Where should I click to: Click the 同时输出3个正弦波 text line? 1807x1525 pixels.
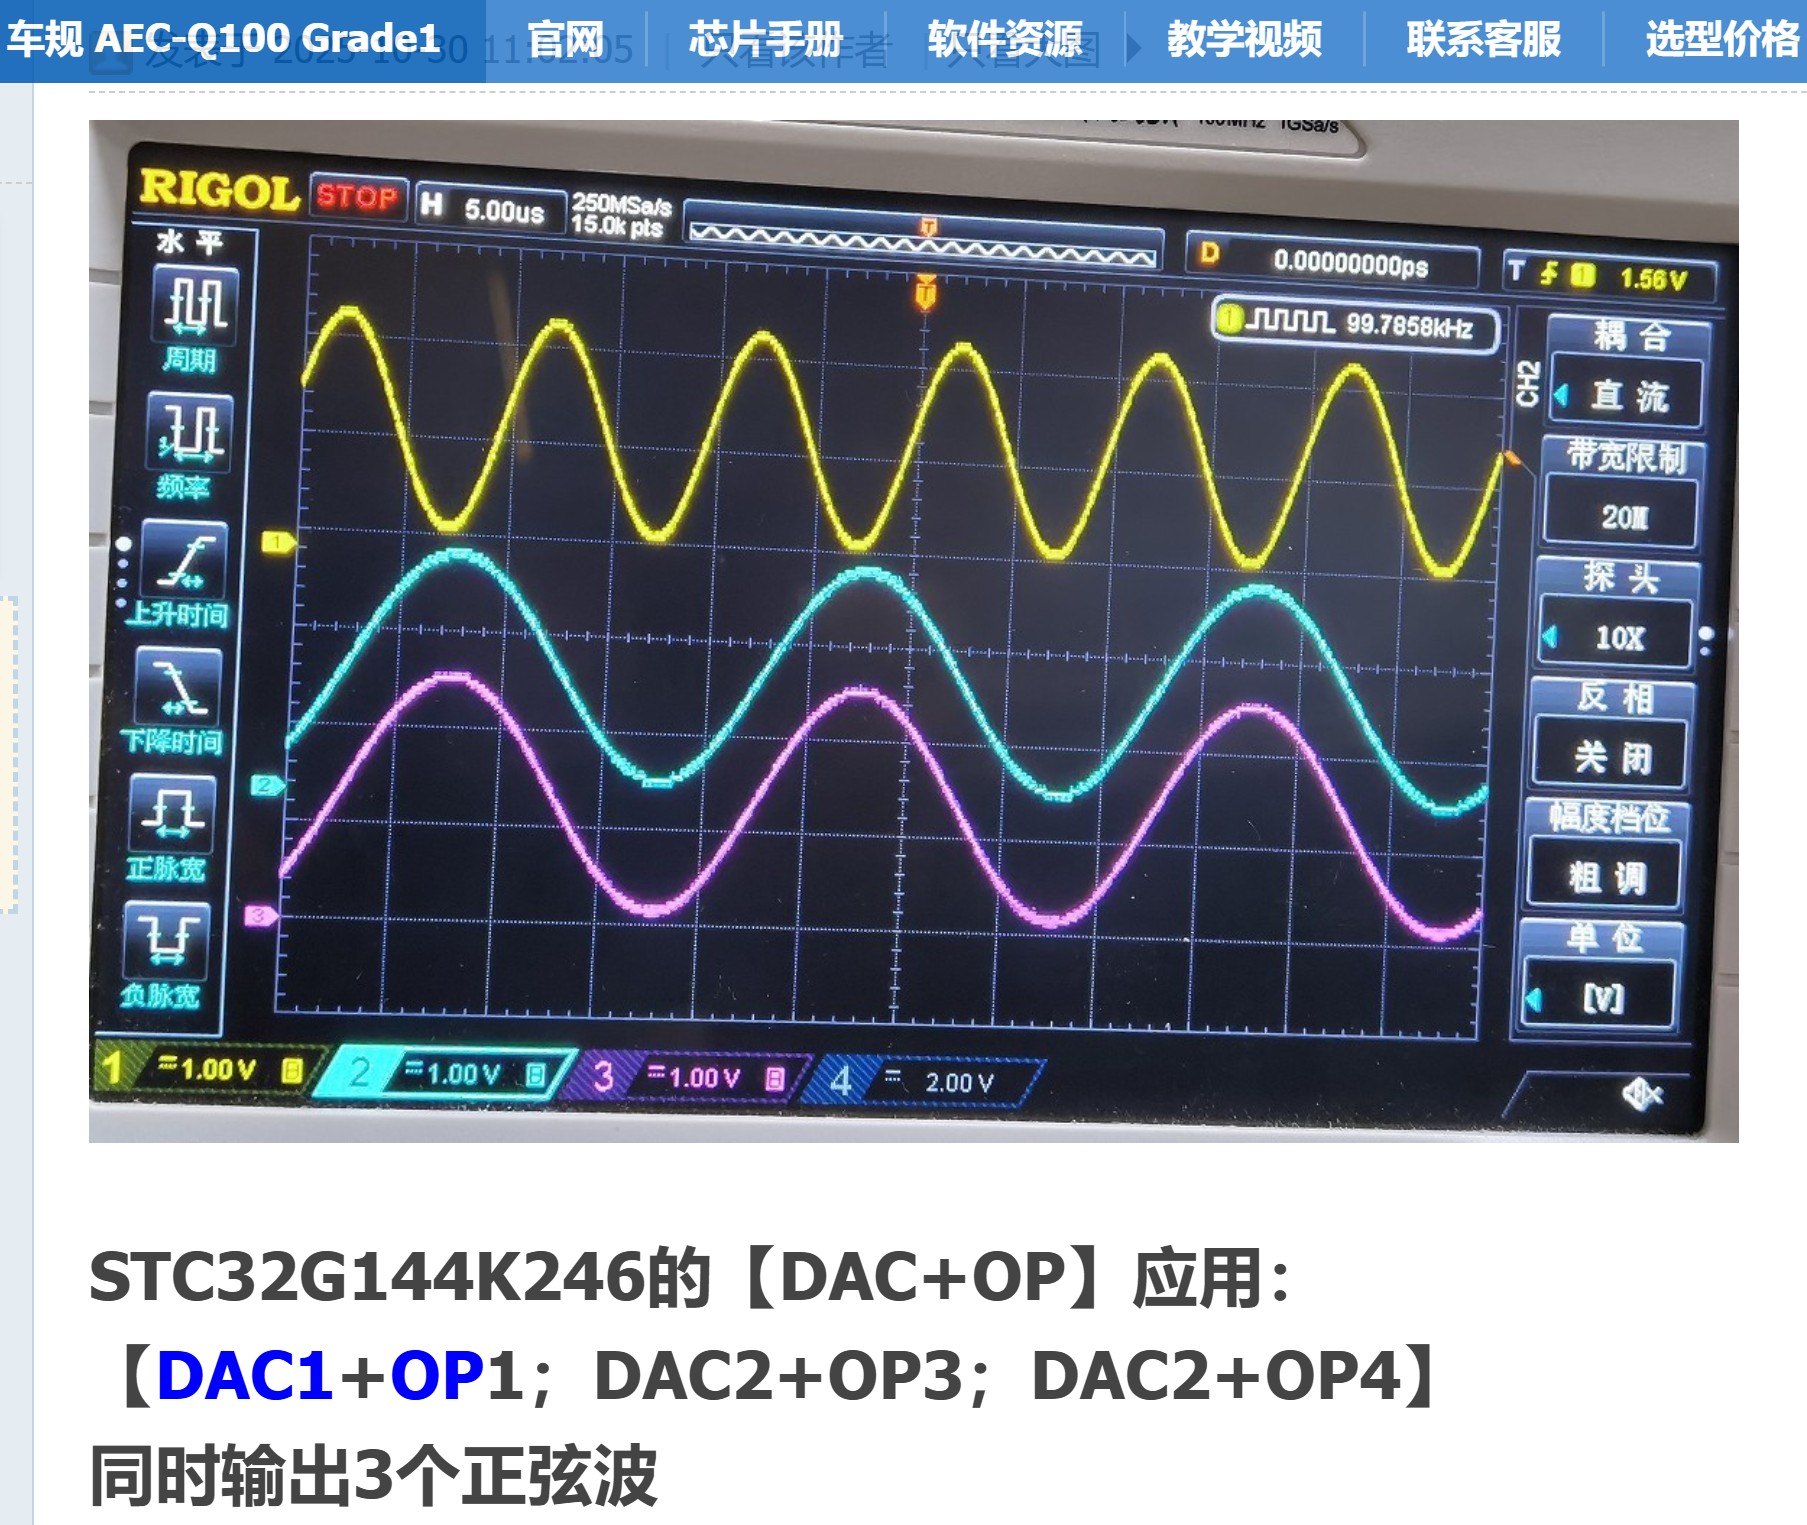(374, 1475)
